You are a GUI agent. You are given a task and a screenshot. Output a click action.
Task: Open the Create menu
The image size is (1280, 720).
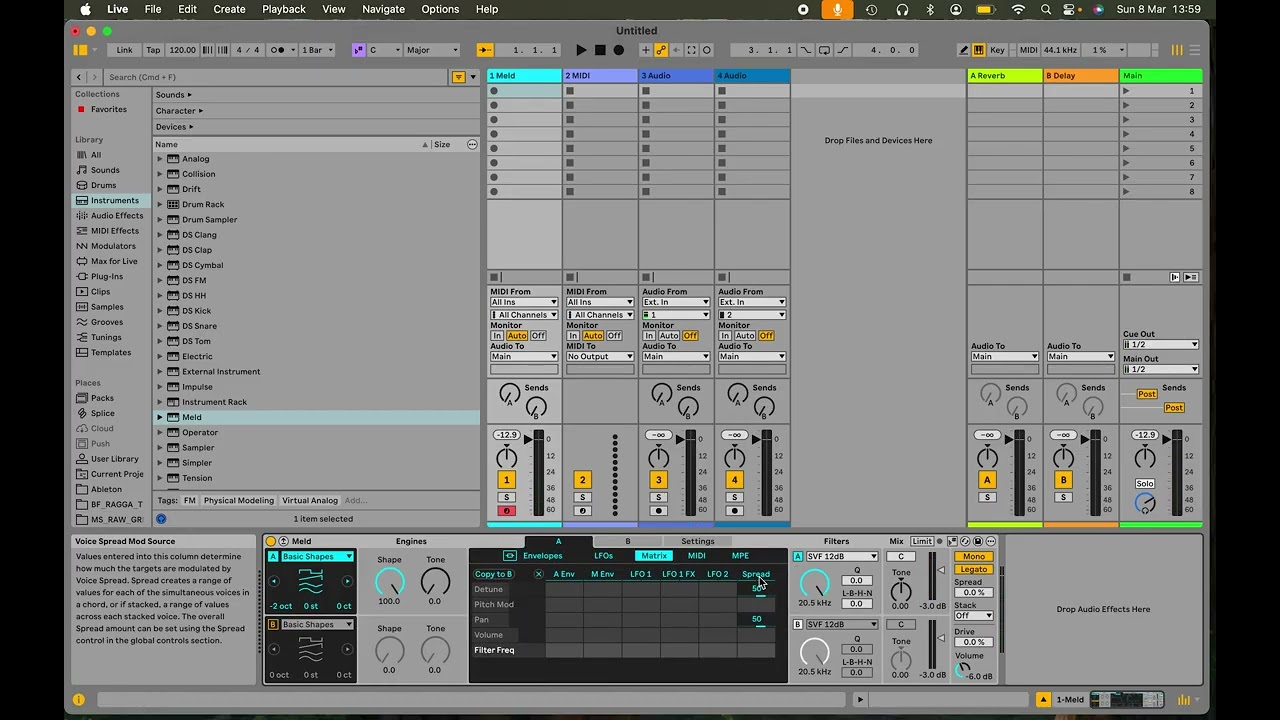pos(229,9)
